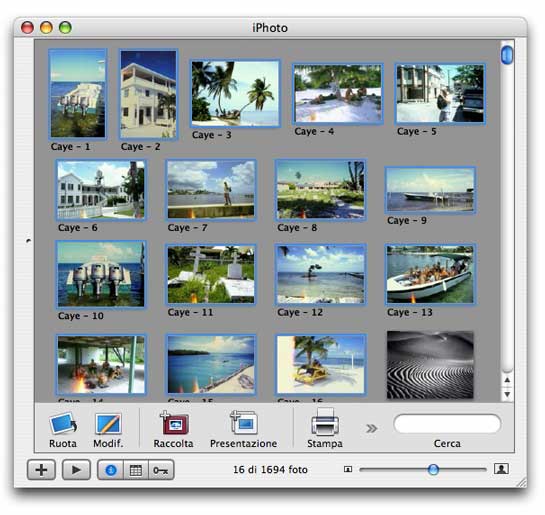Create a new Raccolta album

[174, 423]
